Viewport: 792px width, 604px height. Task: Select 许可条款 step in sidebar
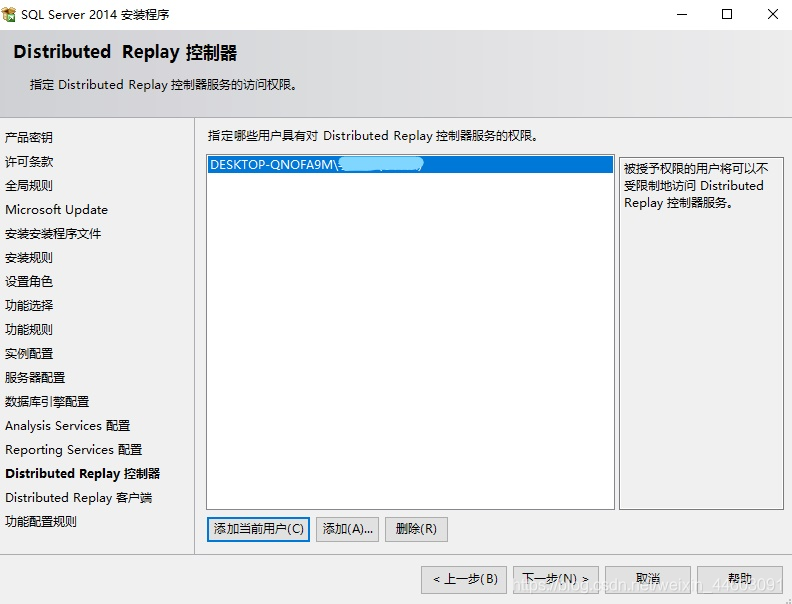coord(29,162)
